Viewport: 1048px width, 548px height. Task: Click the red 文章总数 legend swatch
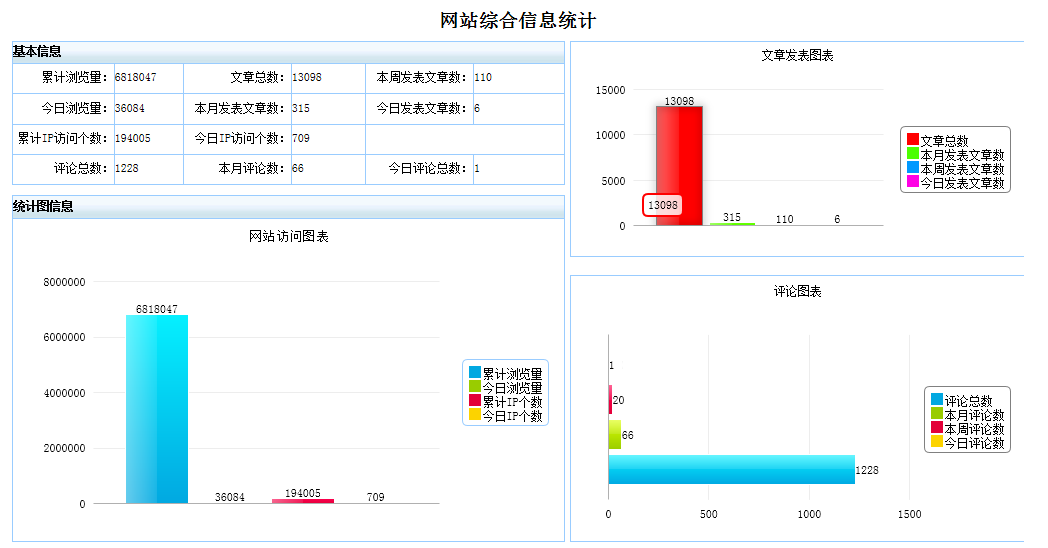tap(912, 141)
